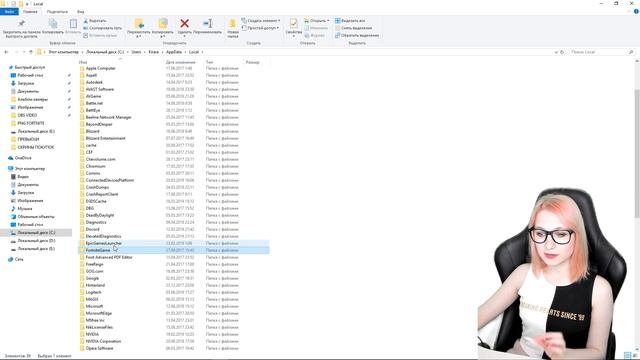Select the Apple Computer folder

pos(100,68)
